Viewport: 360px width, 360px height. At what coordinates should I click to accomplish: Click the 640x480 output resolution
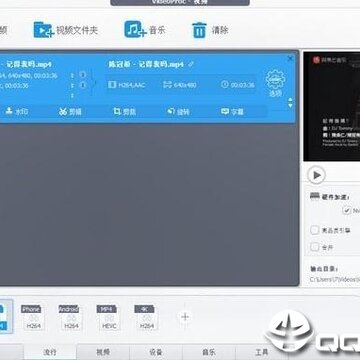click(x=180, y=85)
